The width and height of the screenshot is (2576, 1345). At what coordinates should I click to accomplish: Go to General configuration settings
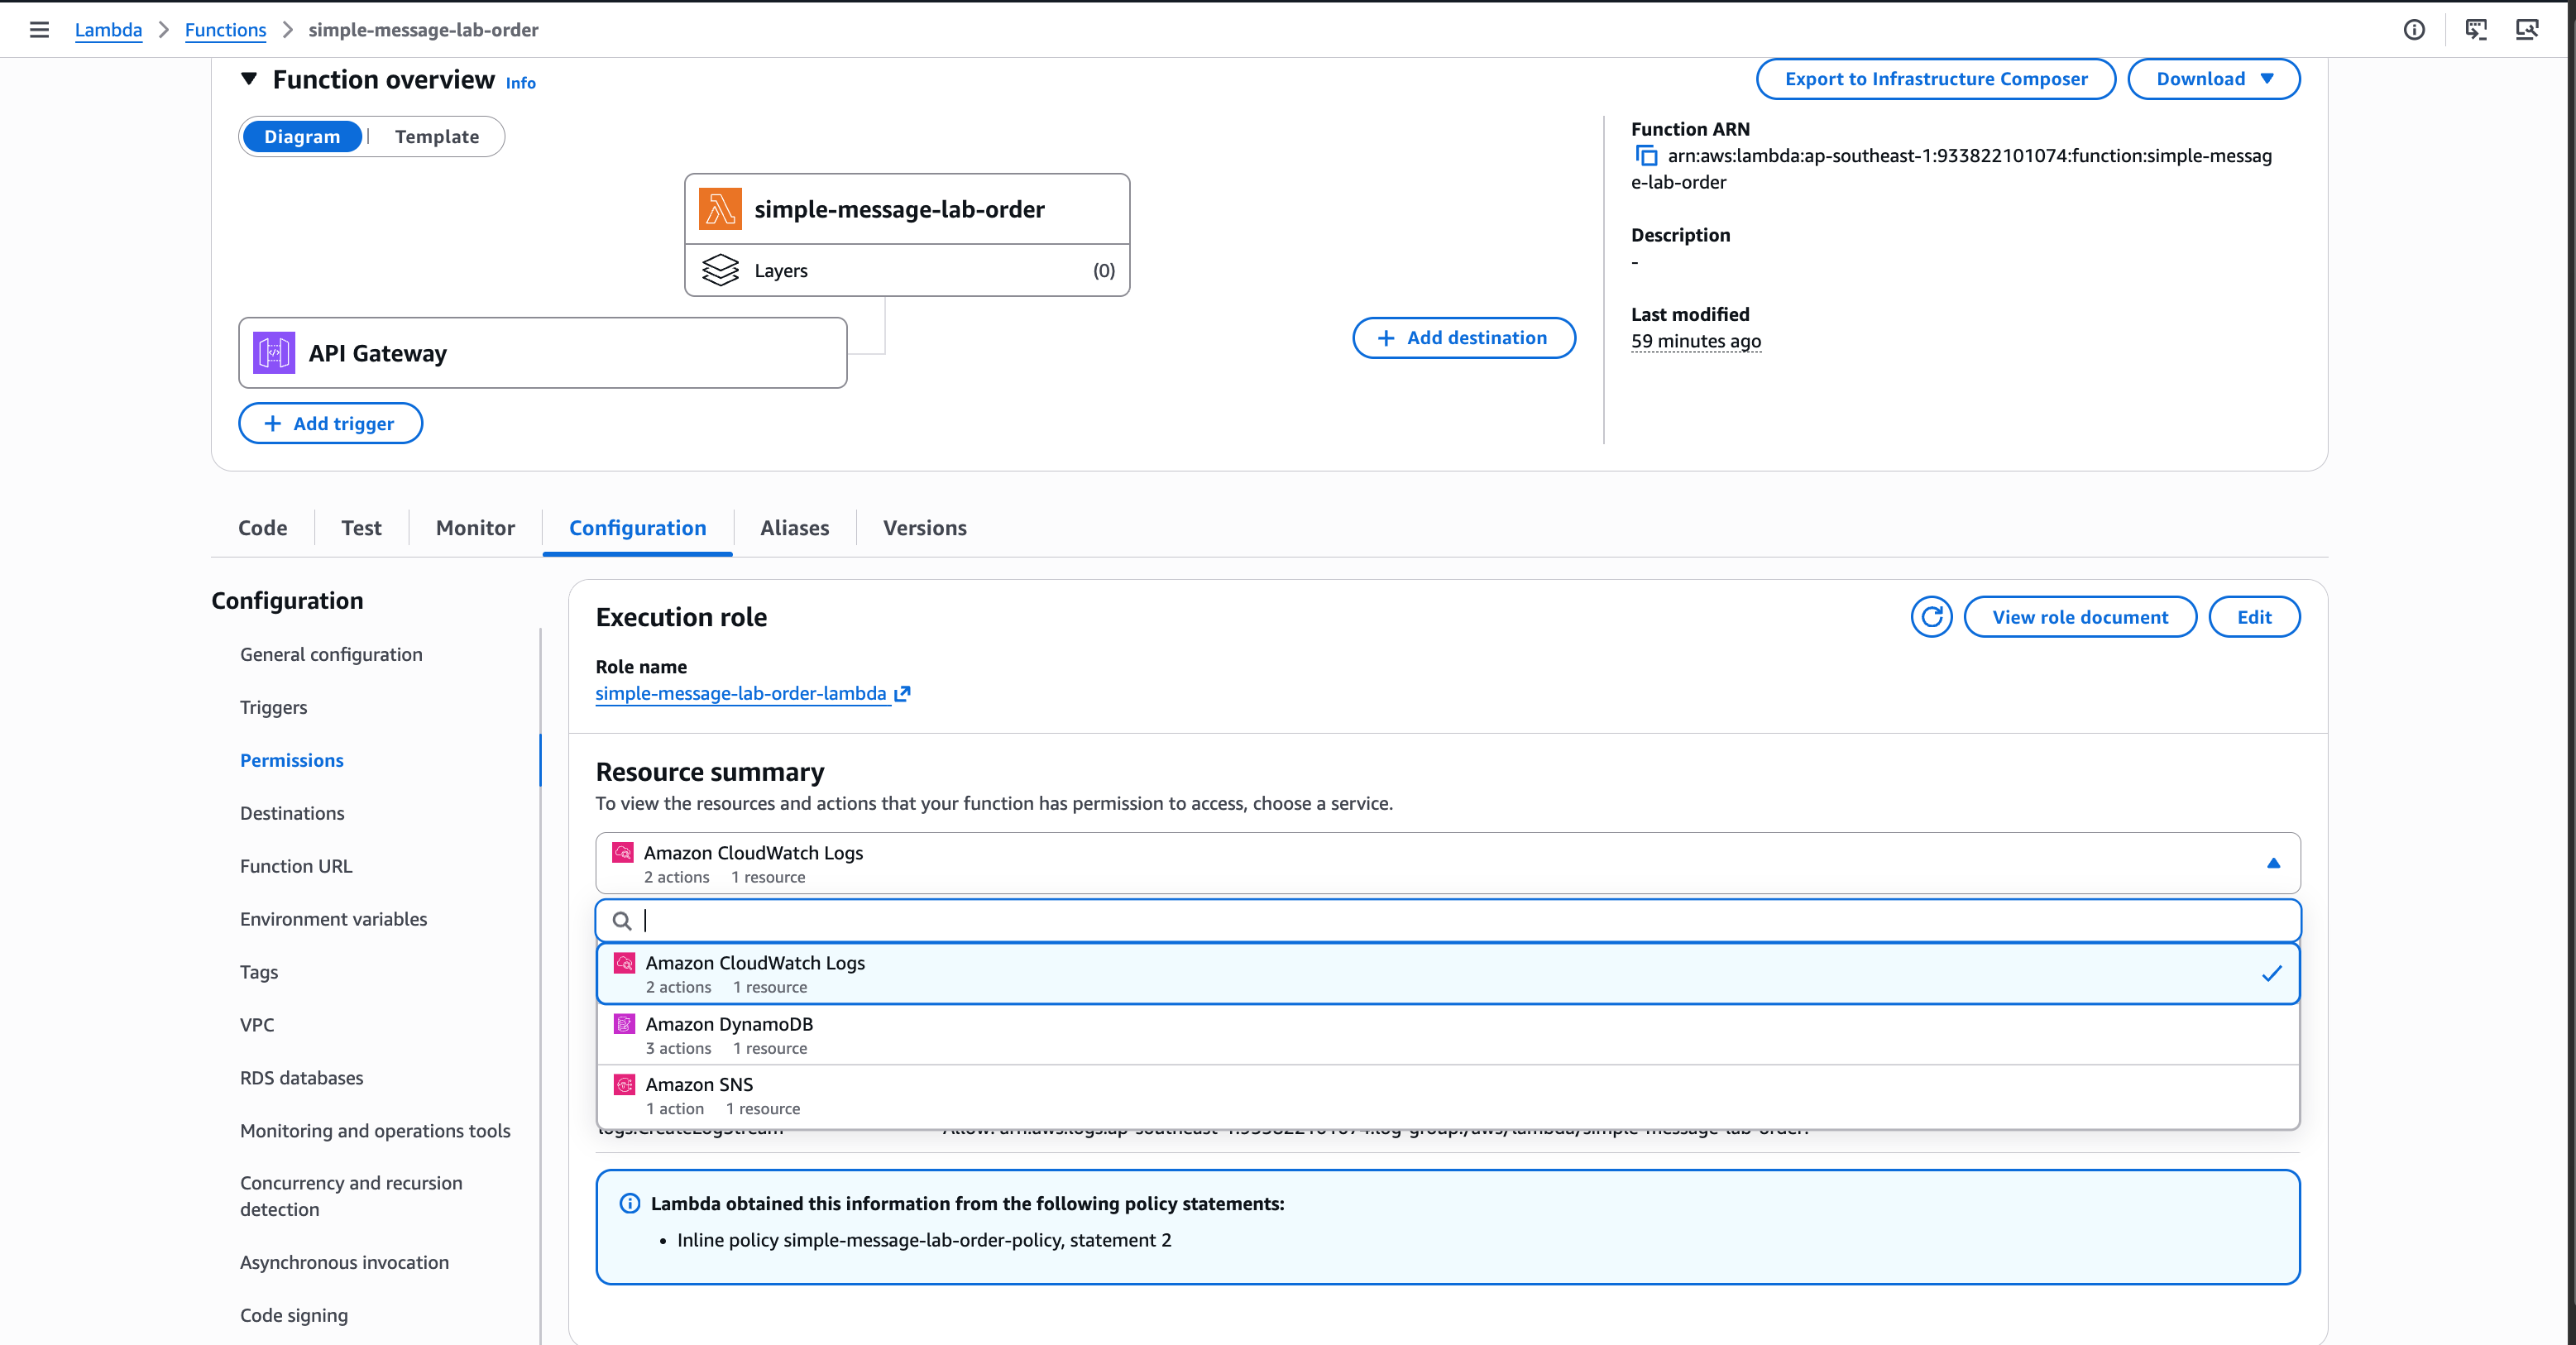point(331,654)
